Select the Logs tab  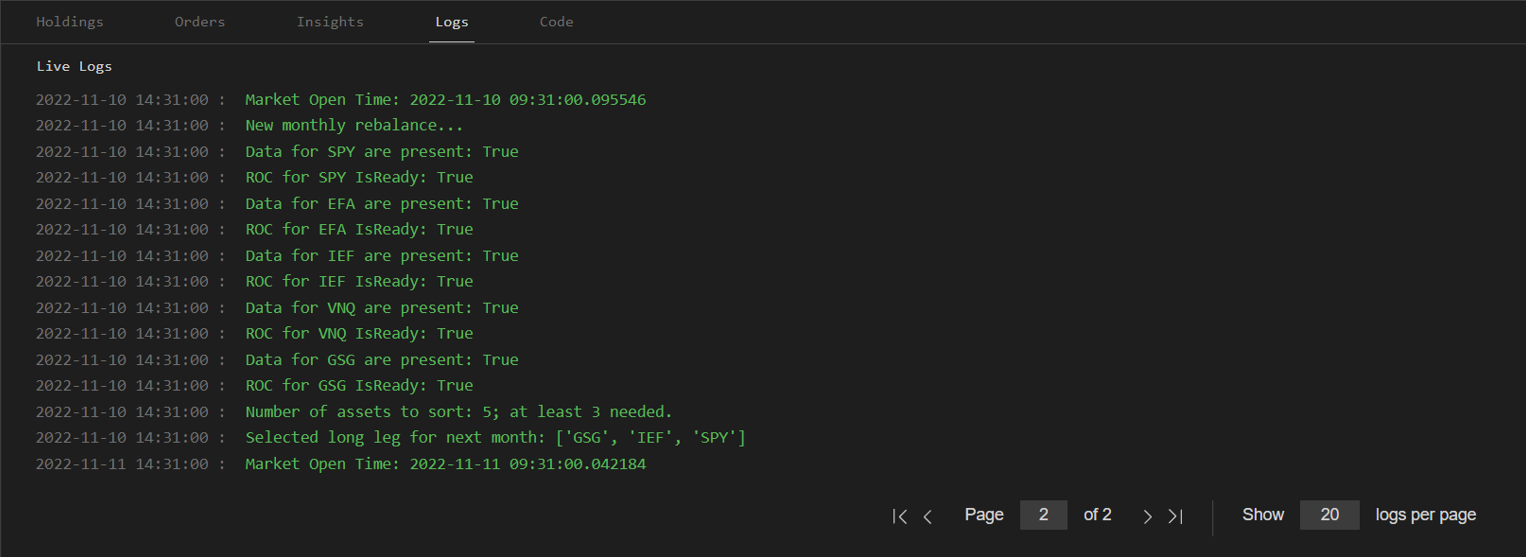pyautogui.click(x=452, y=22)
